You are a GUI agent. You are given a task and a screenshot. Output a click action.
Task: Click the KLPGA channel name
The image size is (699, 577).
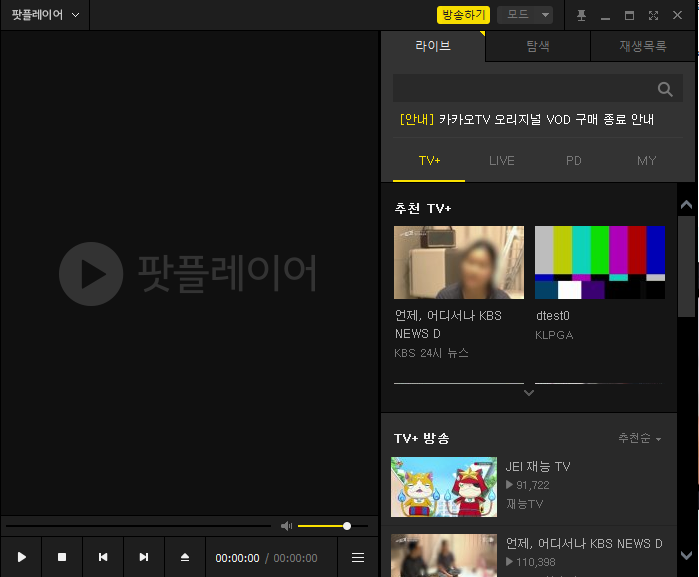coord(554,335)
